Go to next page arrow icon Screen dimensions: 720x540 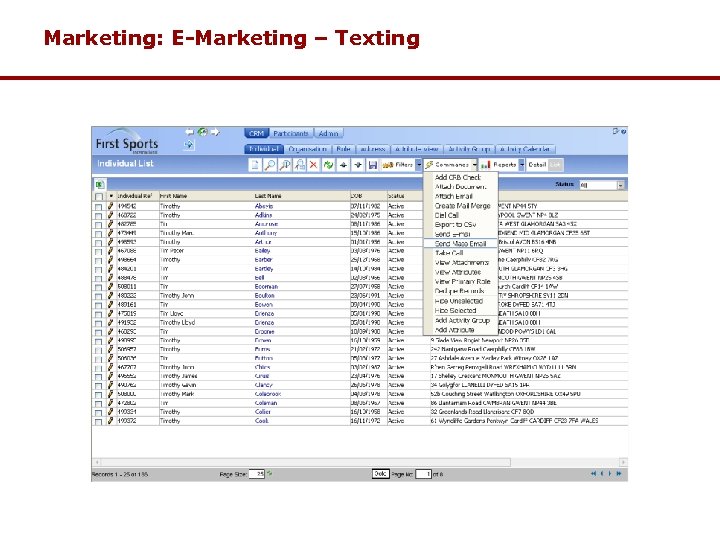point(610,473)
